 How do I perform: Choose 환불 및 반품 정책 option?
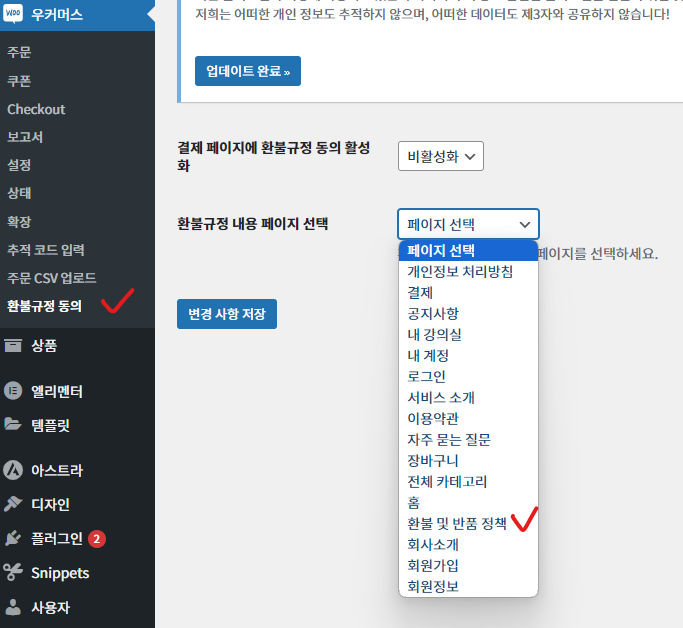468,523
